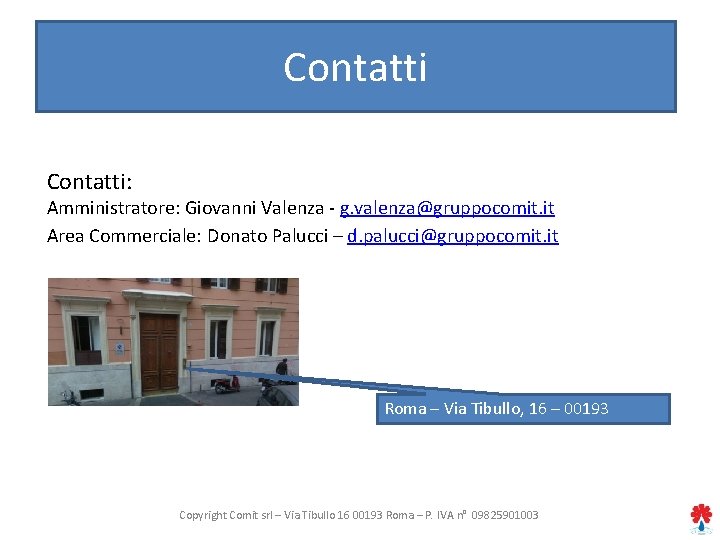Click the red flower logo icon
Image resolution: width=720 pixels, height=540 pixels.
701,519
